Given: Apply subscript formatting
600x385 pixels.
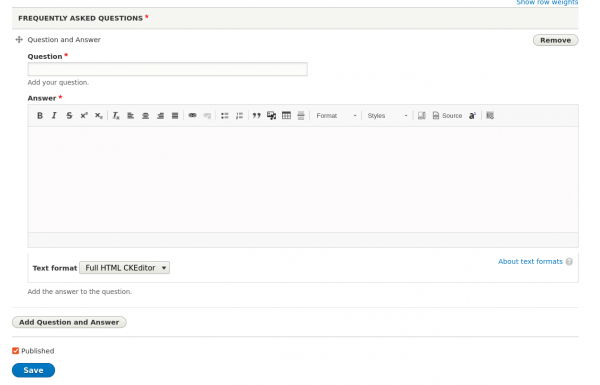Looking at the screenshot, I should [98, 116].
